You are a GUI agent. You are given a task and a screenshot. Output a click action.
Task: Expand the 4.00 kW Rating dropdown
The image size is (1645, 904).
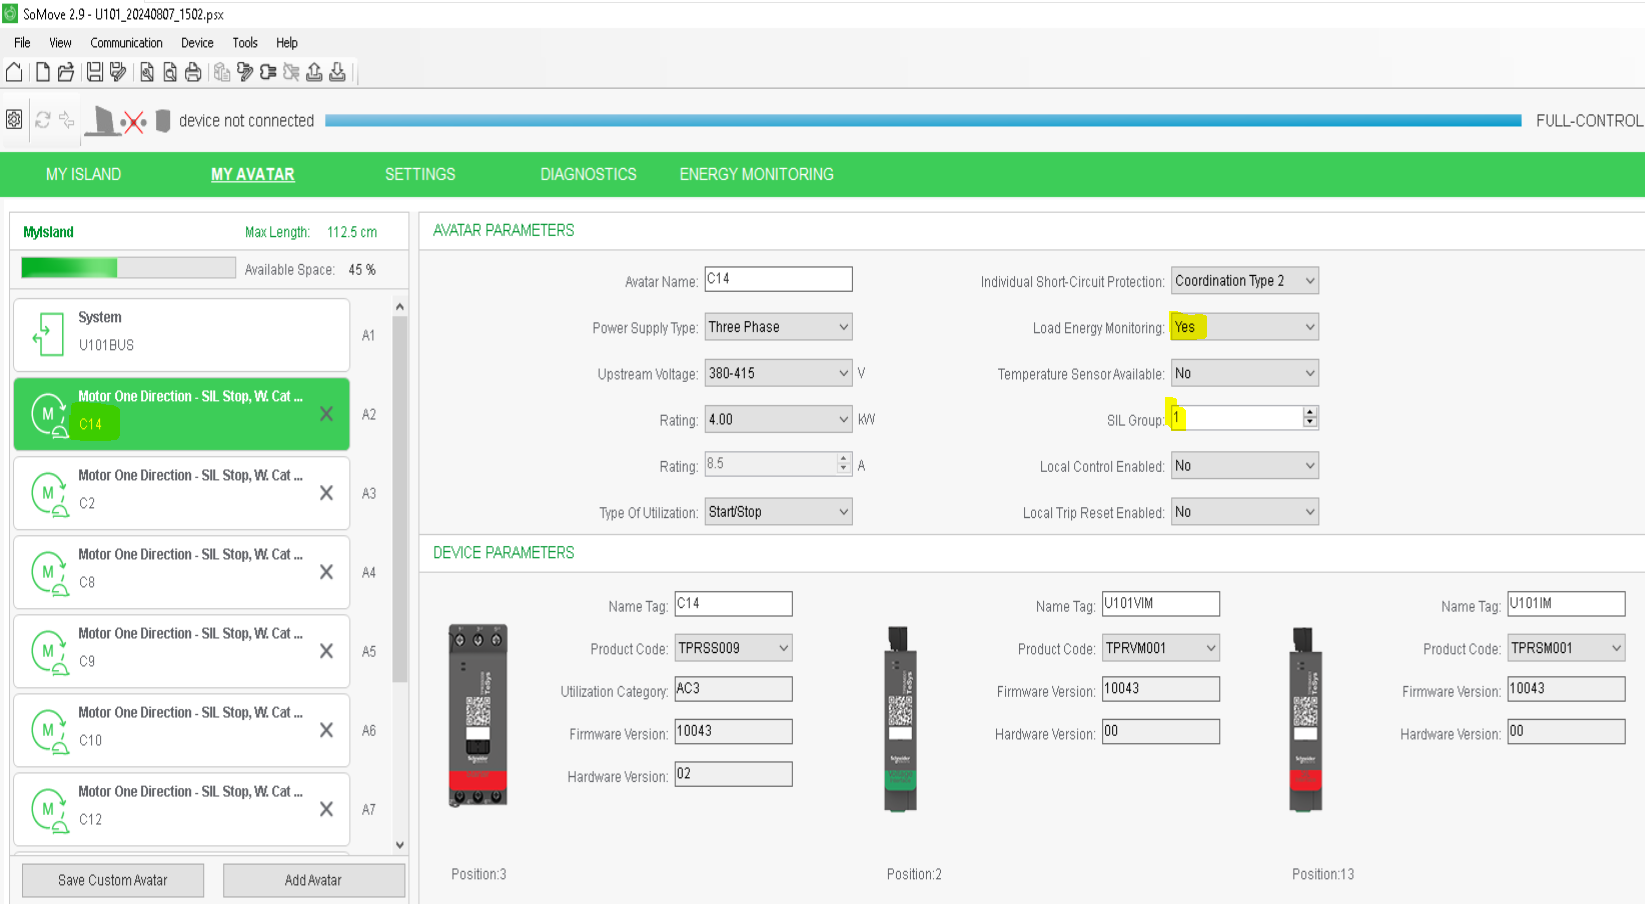(x=778, y=419)
